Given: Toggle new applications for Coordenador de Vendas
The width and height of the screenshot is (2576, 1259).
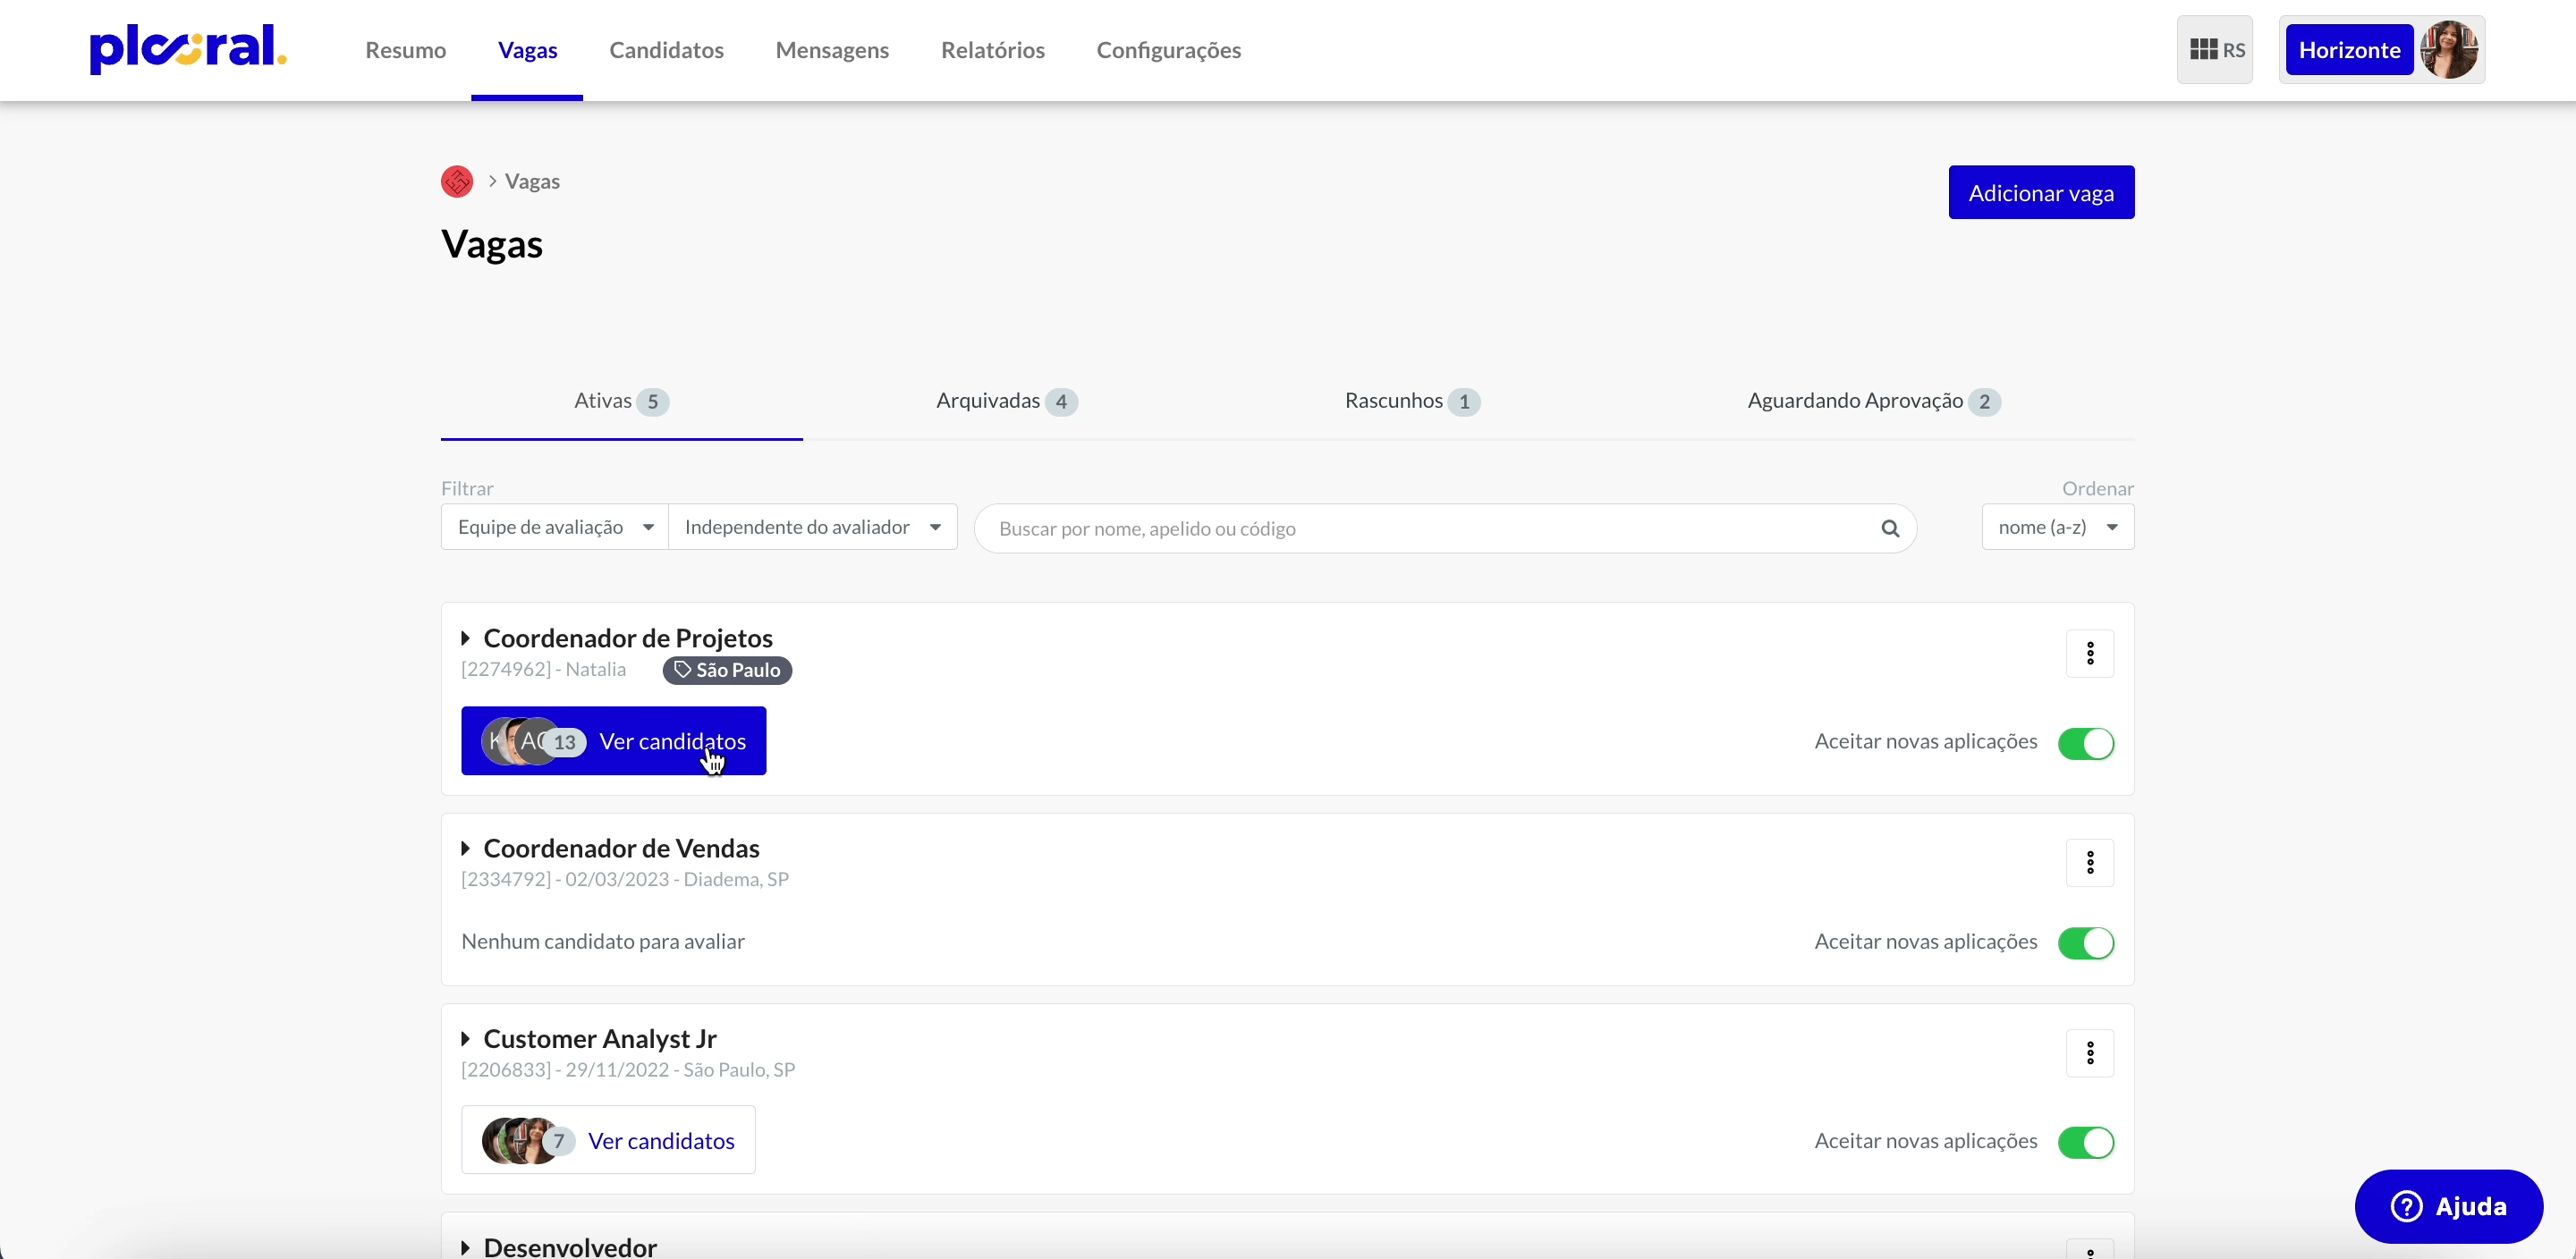Looking at the screenshot, I should pos(2086,942).
